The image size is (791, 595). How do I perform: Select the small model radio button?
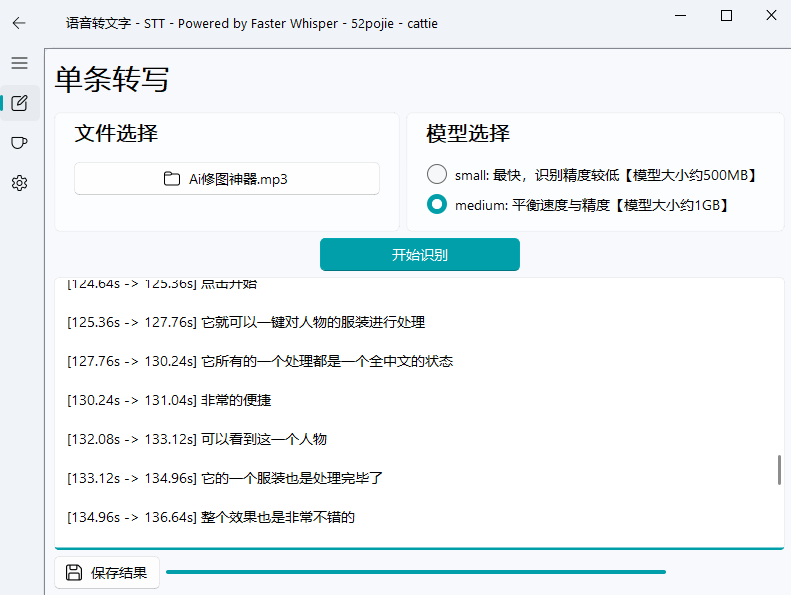coord(436,174)
